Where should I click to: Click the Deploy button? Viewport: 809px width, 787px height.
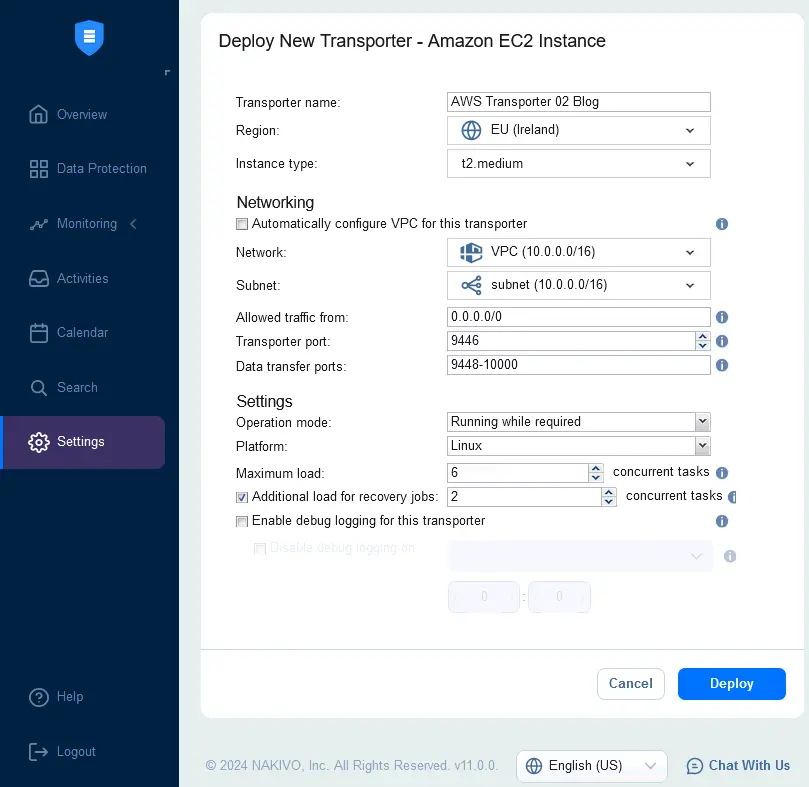[732, 684]
